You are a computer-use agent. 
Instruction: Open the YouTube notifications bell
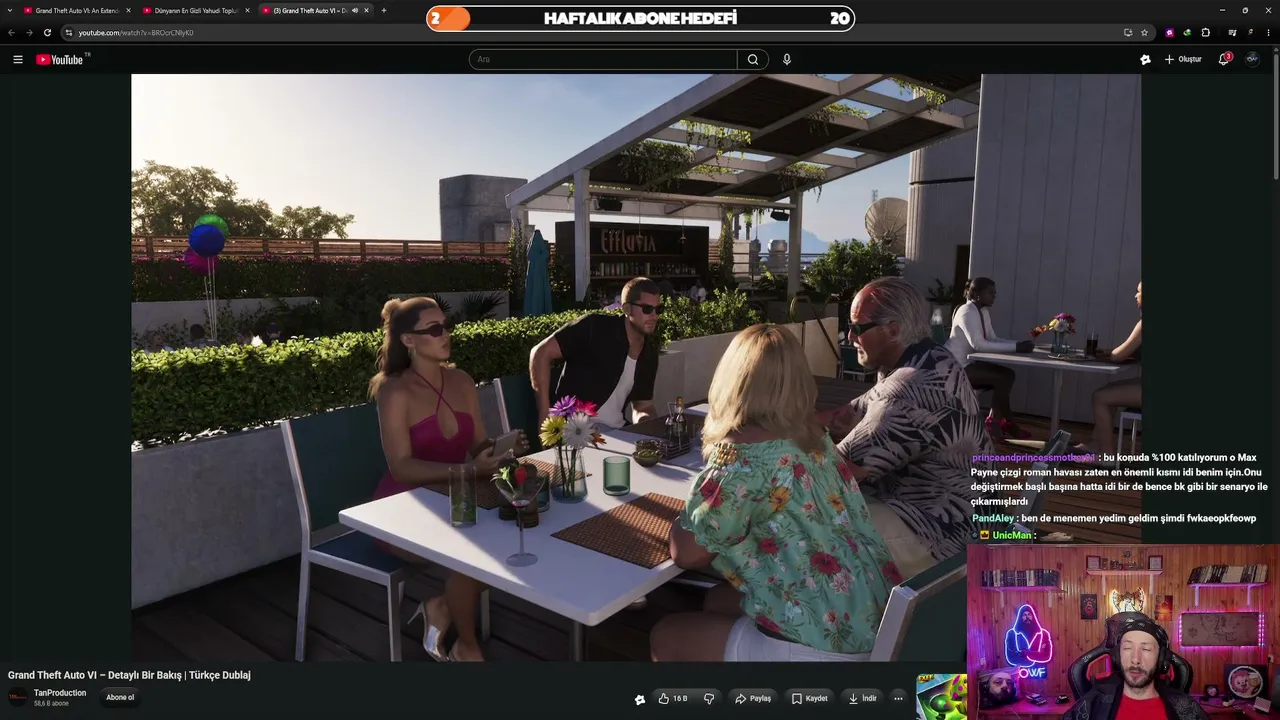[x=1224, y=59]
